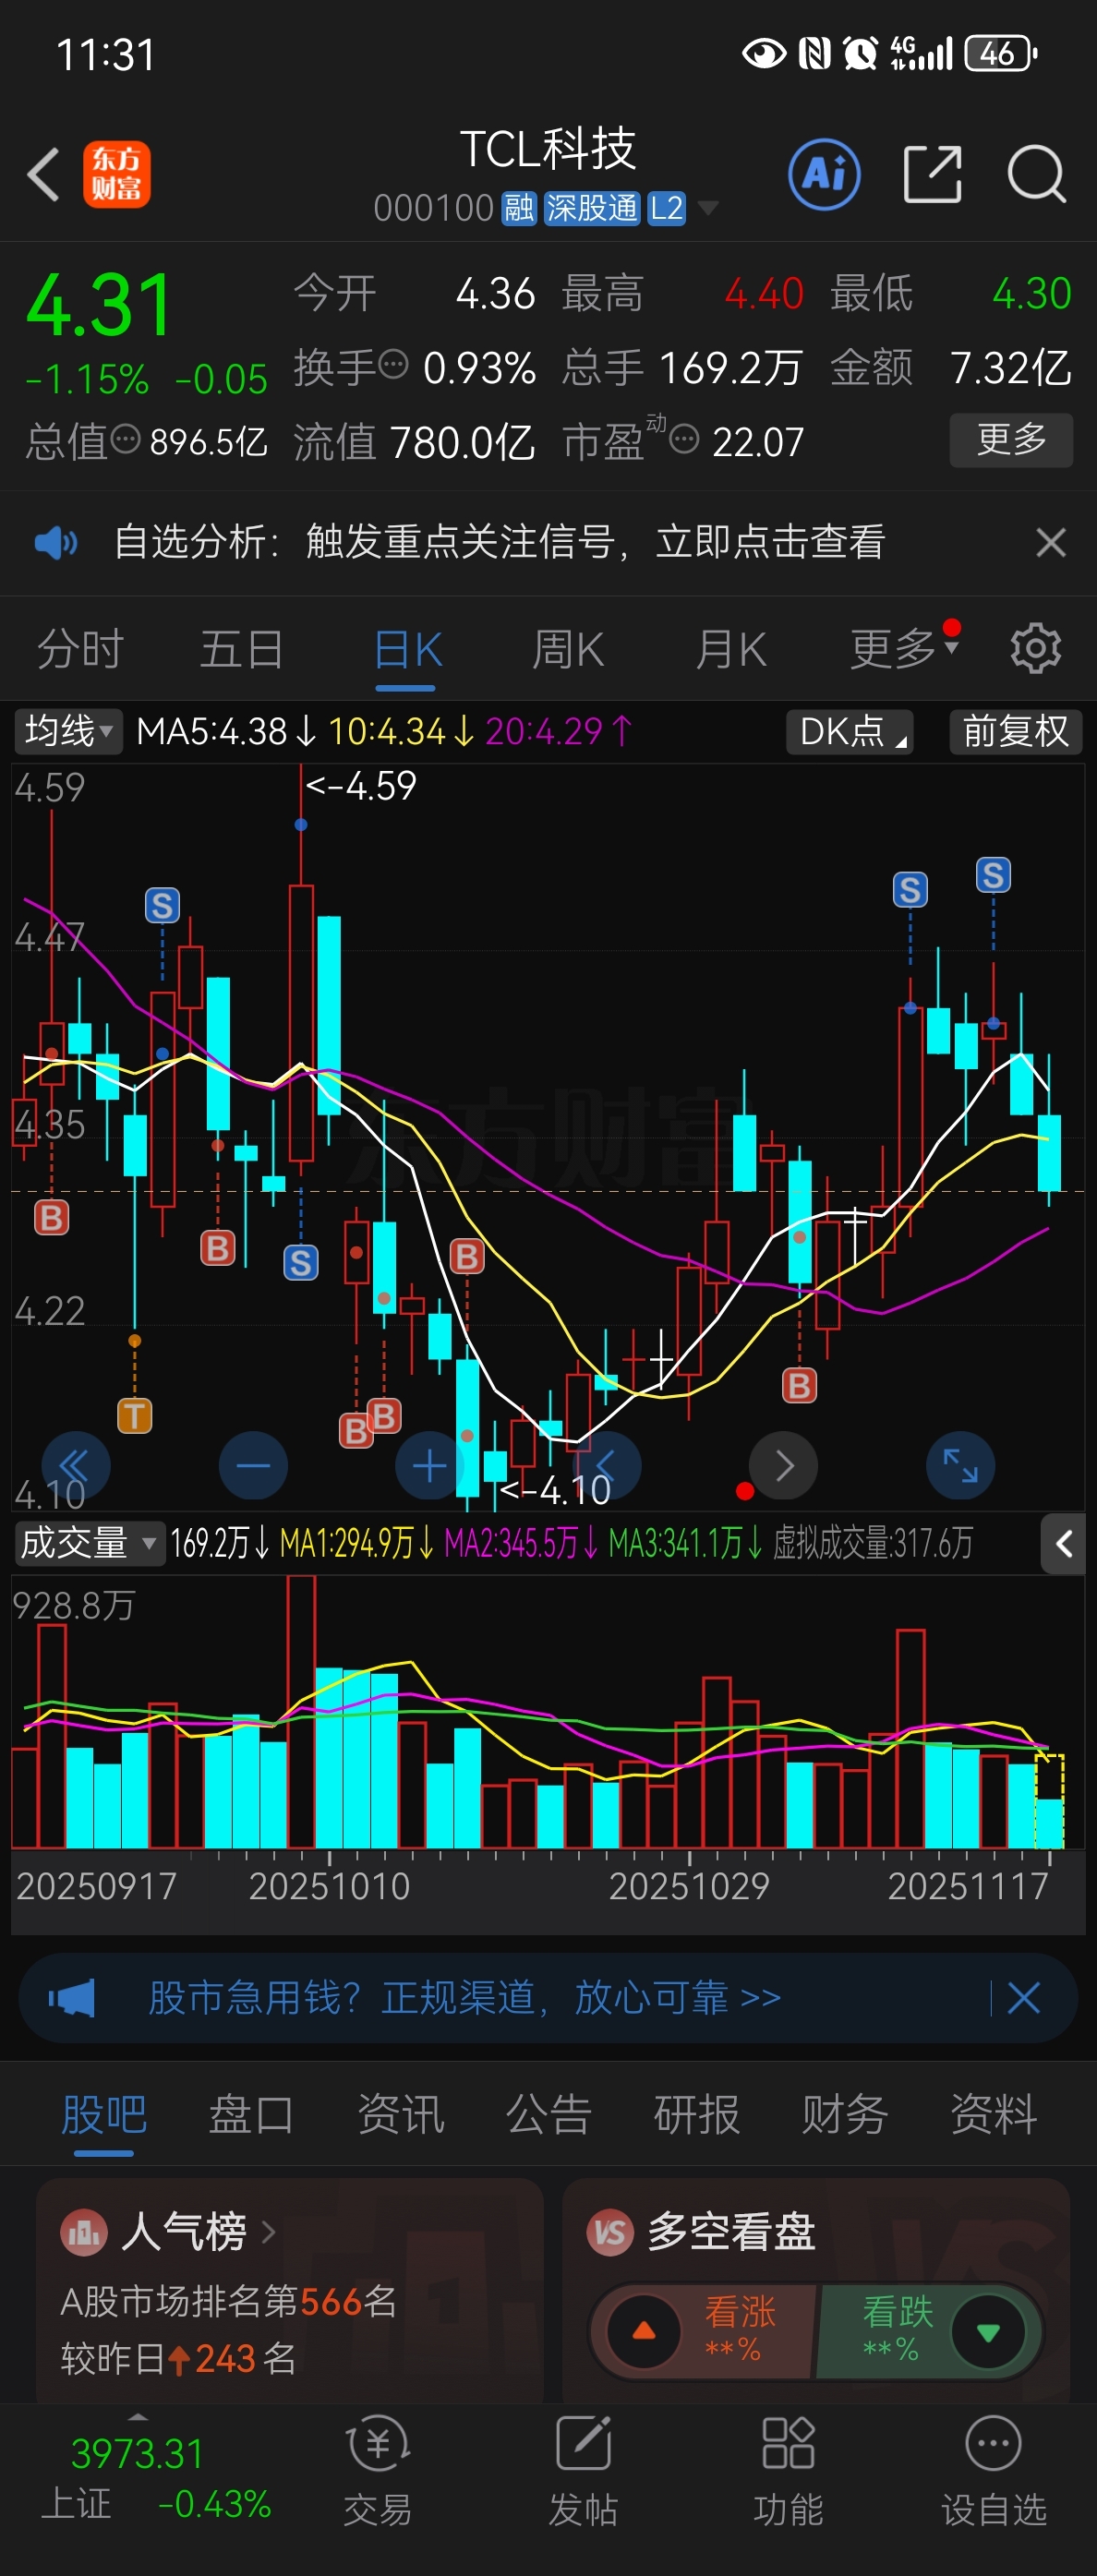Open the Ai assistant icon
Image resolution: width=1097 pixels, height=2576 pixels.
824,174
